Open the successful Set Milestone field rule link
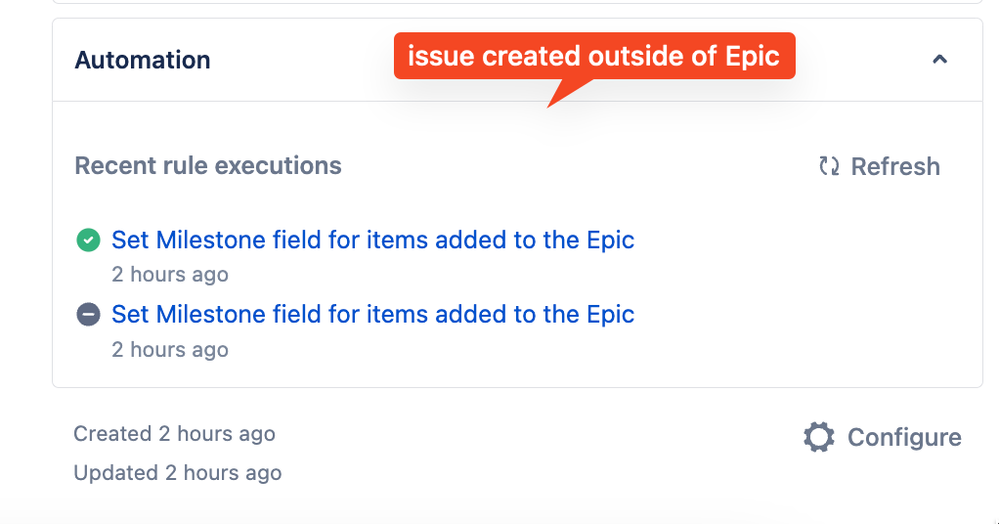Viewport: 999px width, 524px height. click(373, 240)
